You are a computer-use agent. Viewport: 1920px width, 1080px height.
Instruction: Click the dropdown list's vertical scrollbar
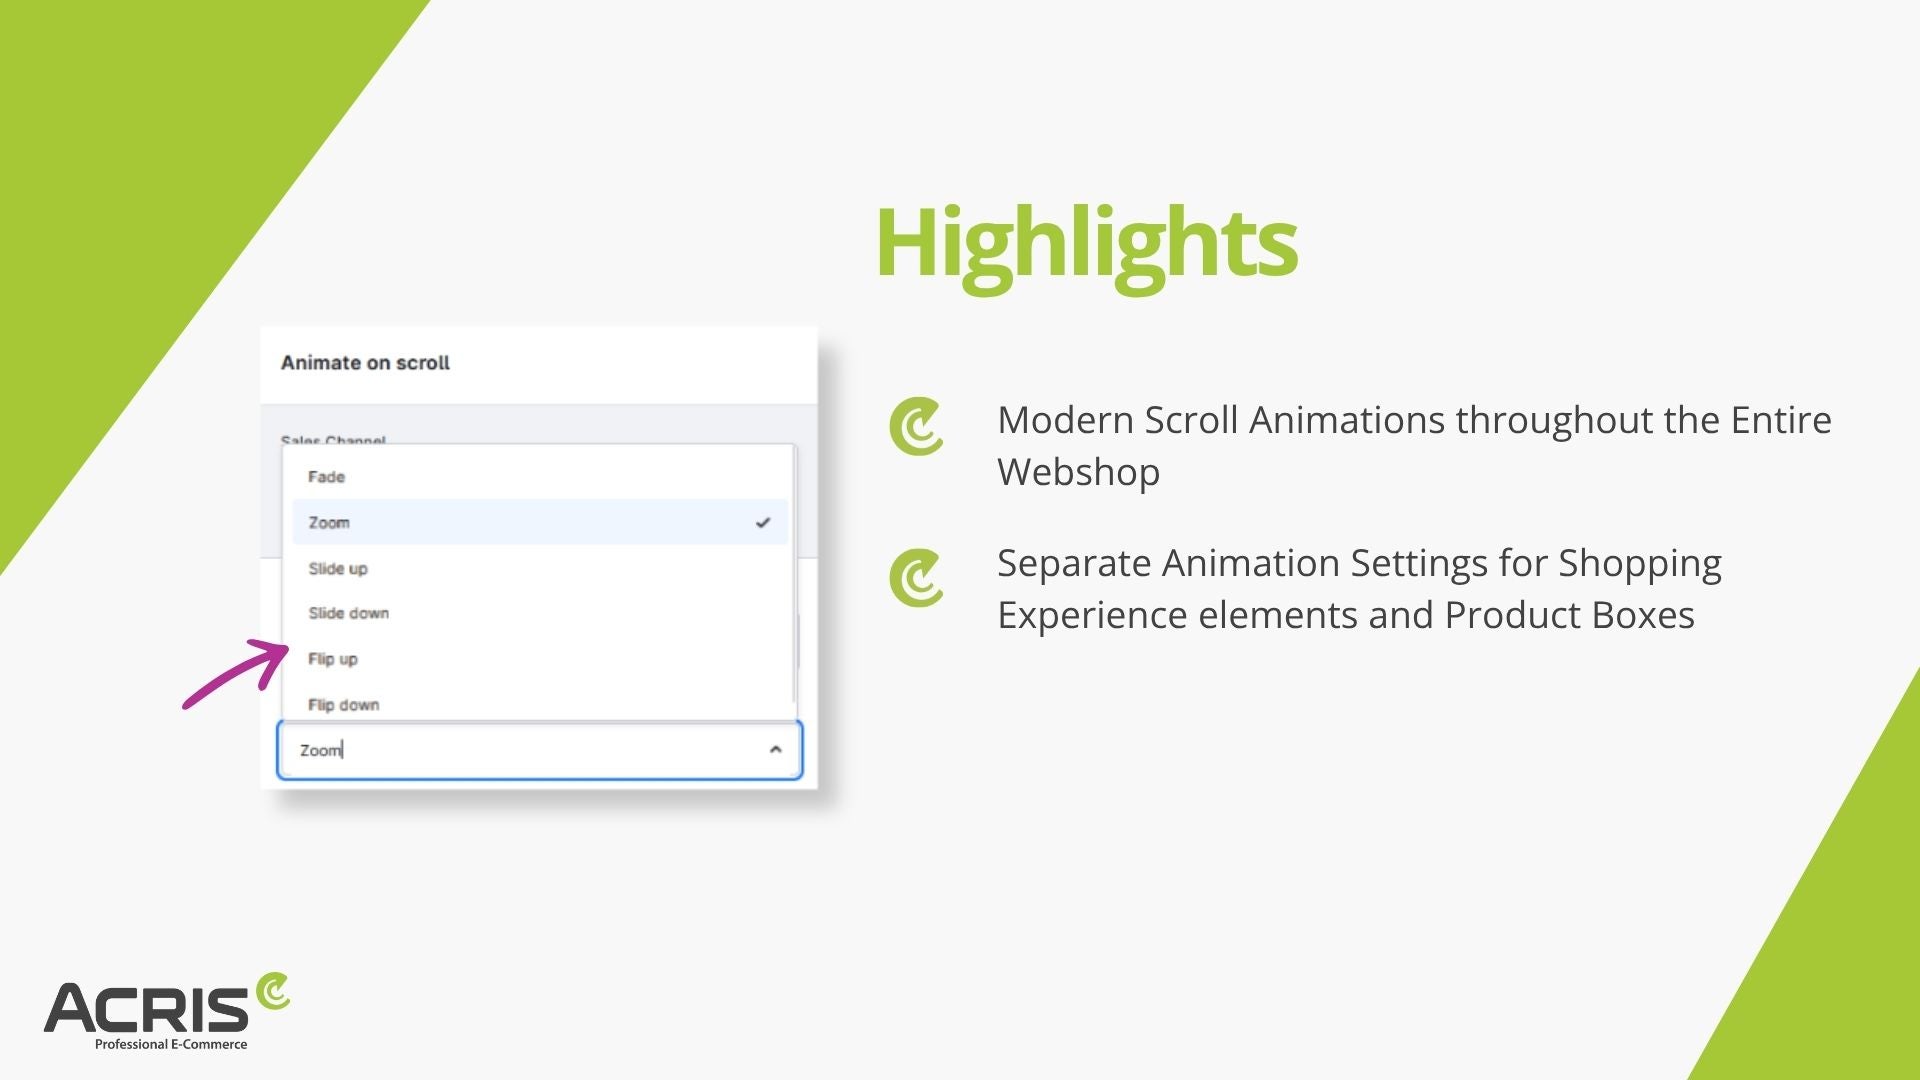coord(794,575)
